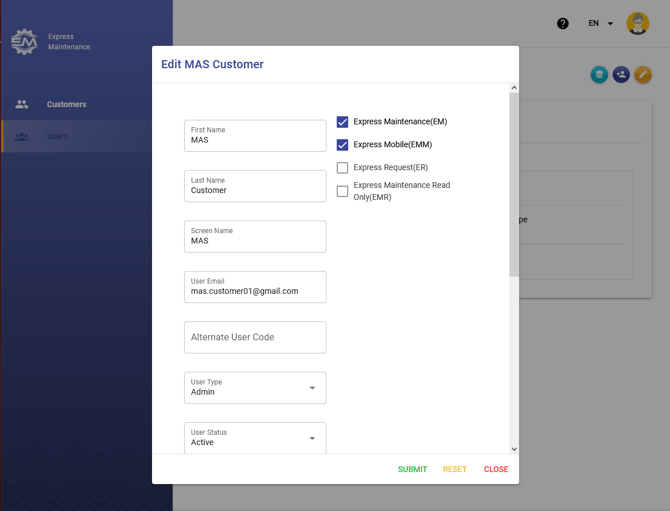Enable Express Request(ER) checkbox
This screenshot has height=511, width=670.
(342, 168)
